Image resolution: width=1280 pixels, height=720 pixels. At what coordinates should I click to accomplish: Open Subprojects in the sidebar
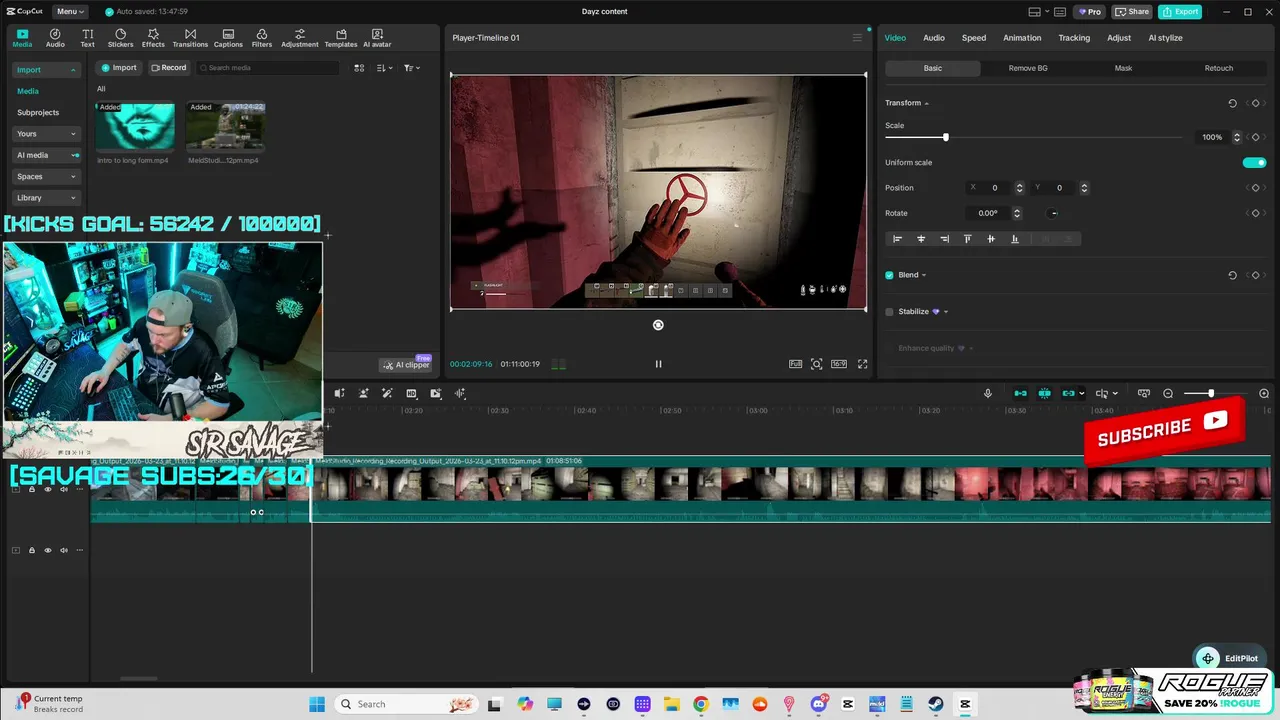[x=38, y=113]
